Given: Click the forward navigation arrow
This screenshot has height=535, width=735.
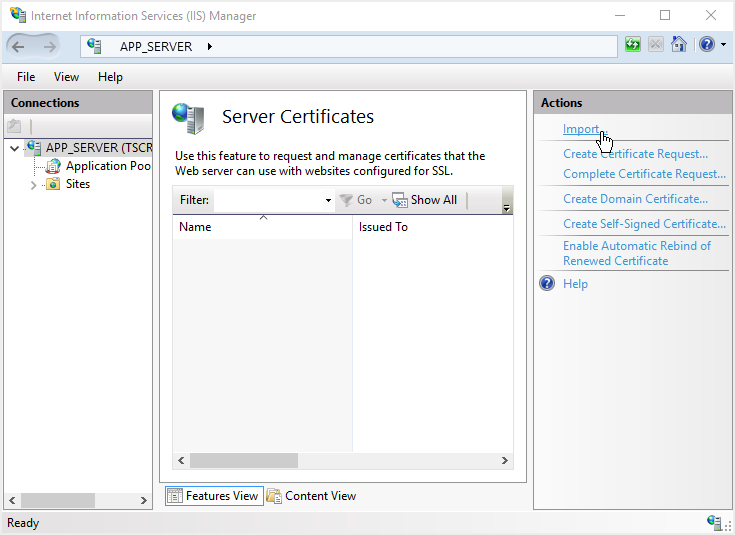Looking at the screenshot, I should click(49, 46).
